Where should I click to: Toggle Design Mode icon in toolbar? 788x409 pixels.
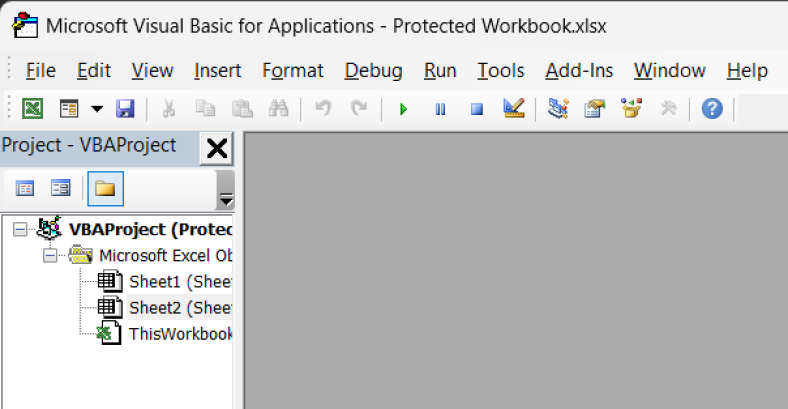(514, 108)
